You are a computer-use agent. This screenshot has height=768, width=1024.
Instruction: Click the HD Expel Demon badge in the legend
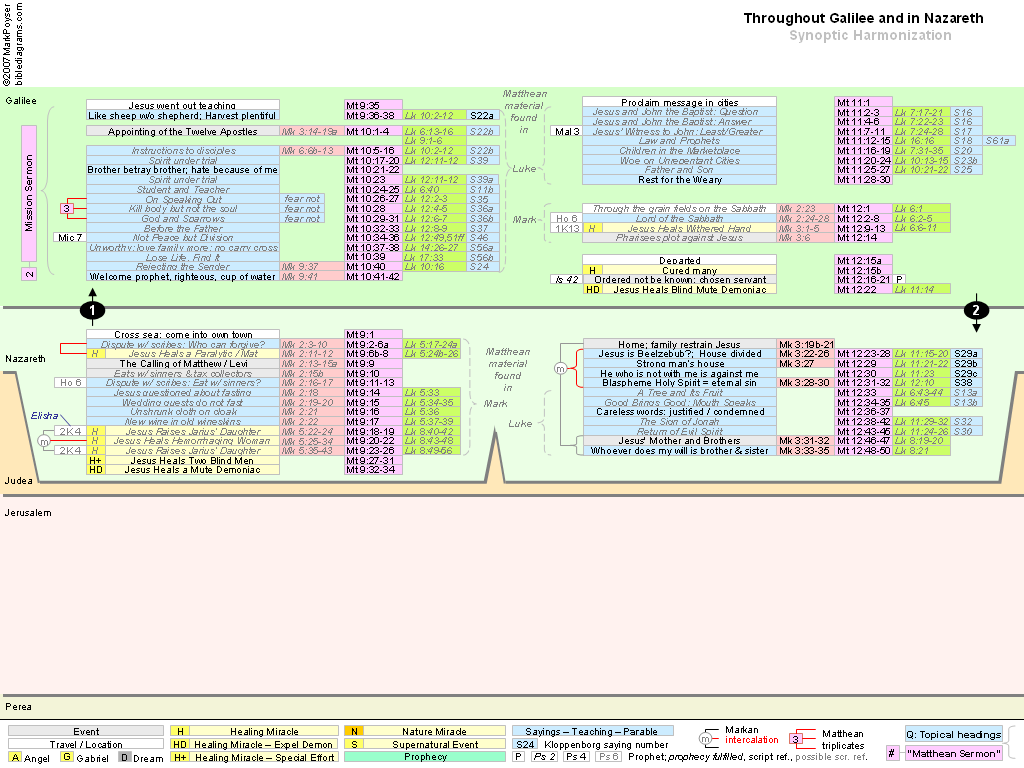coord(180,744)
